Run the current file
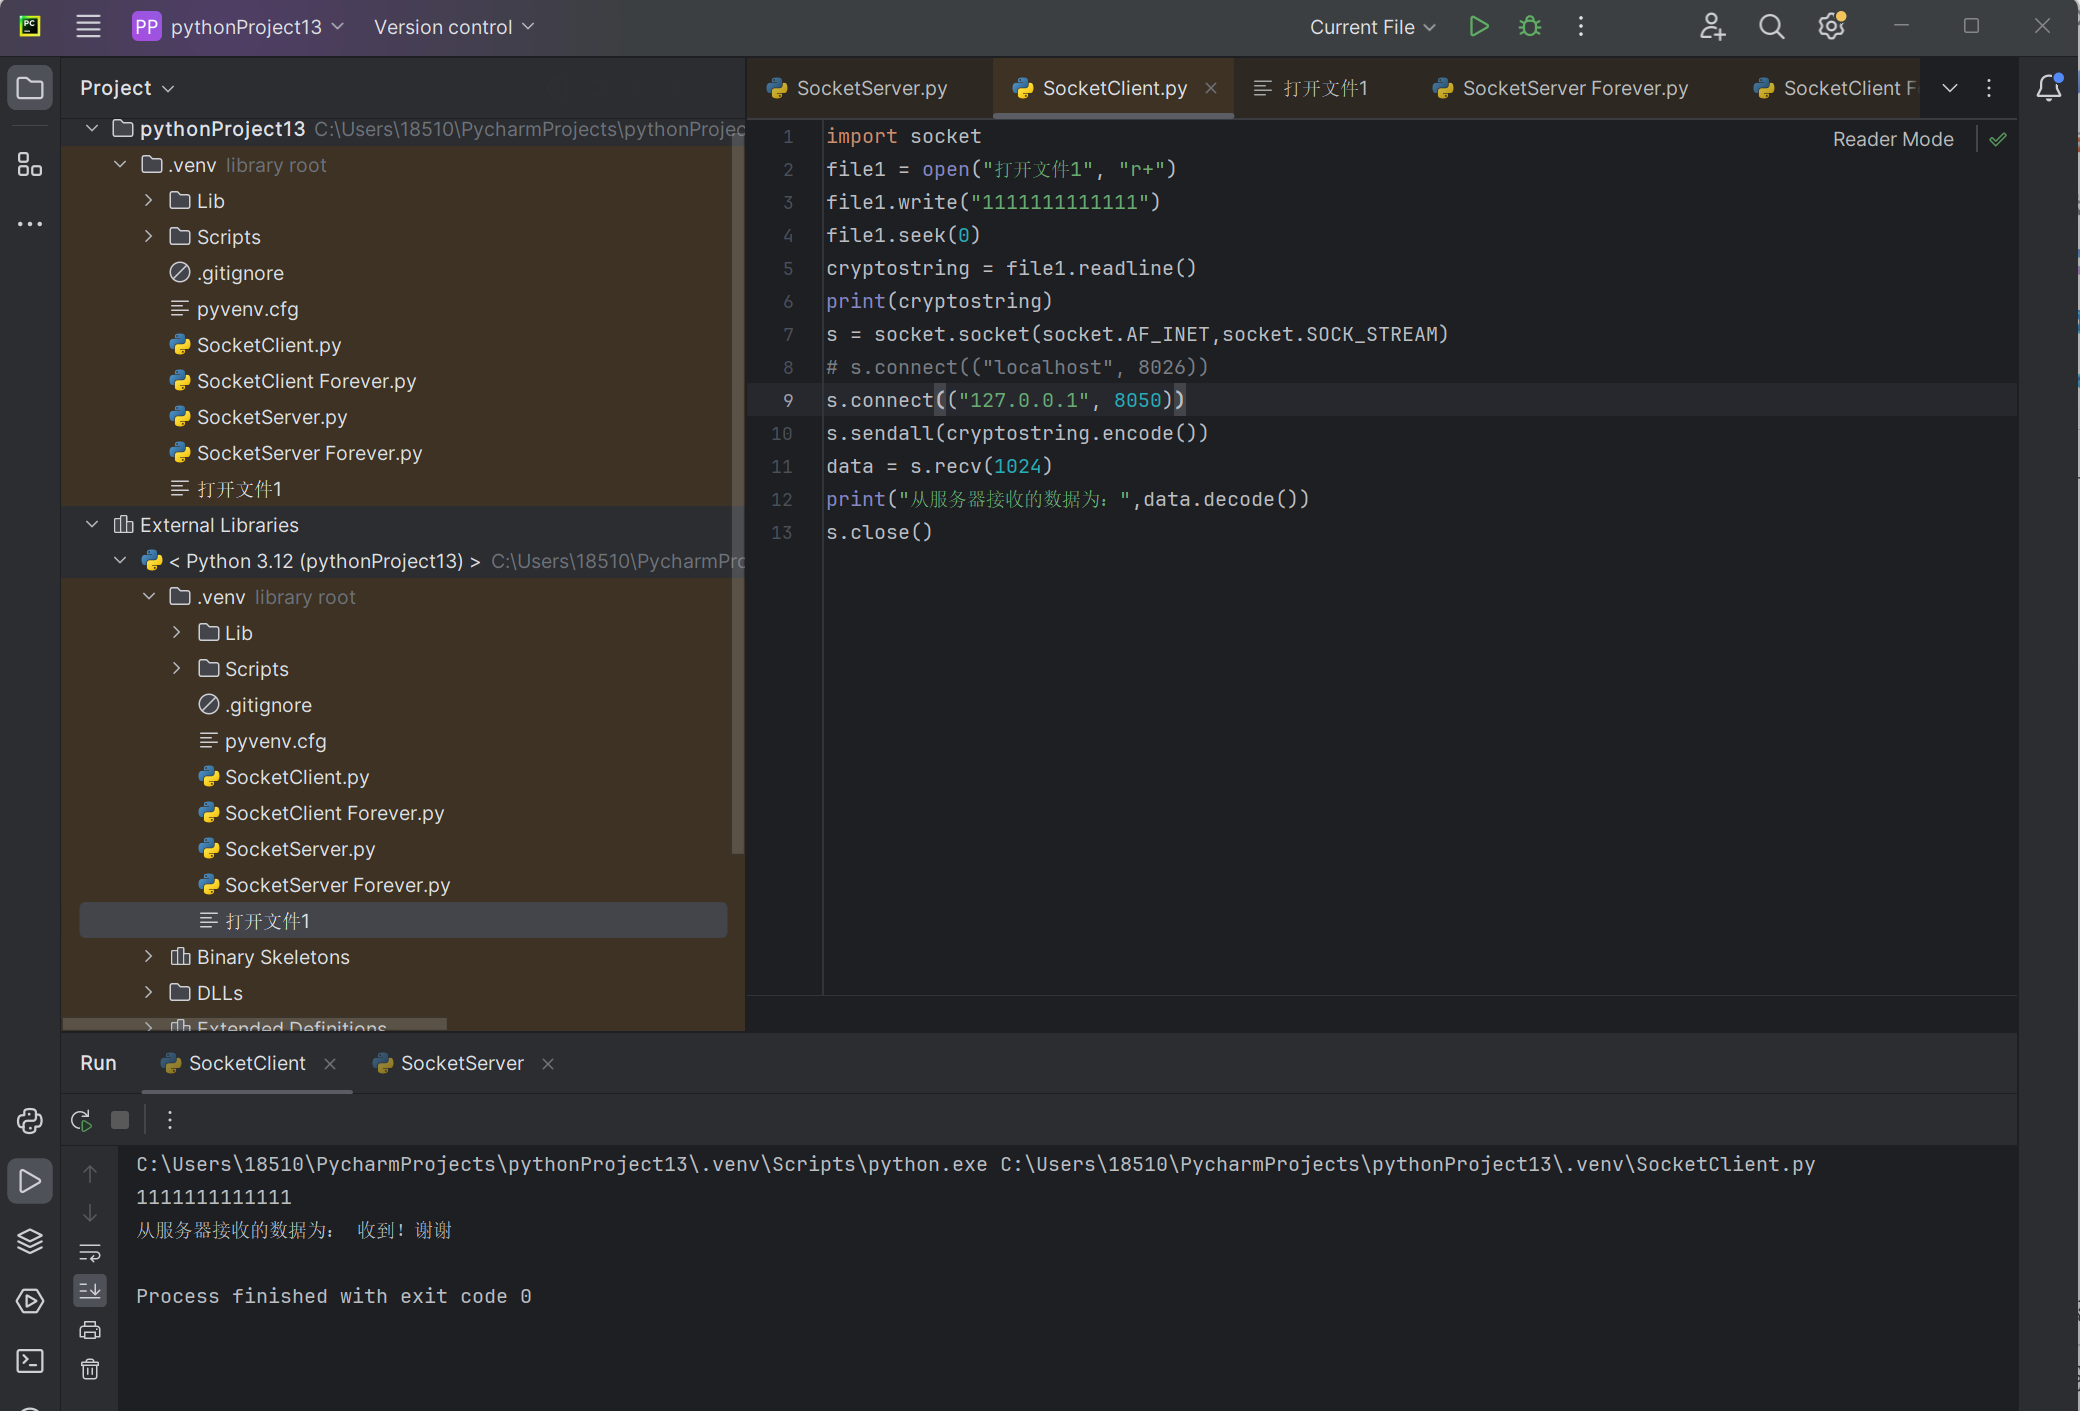This screenshot has height=1411, width=2080. [x=1479, y=27]
